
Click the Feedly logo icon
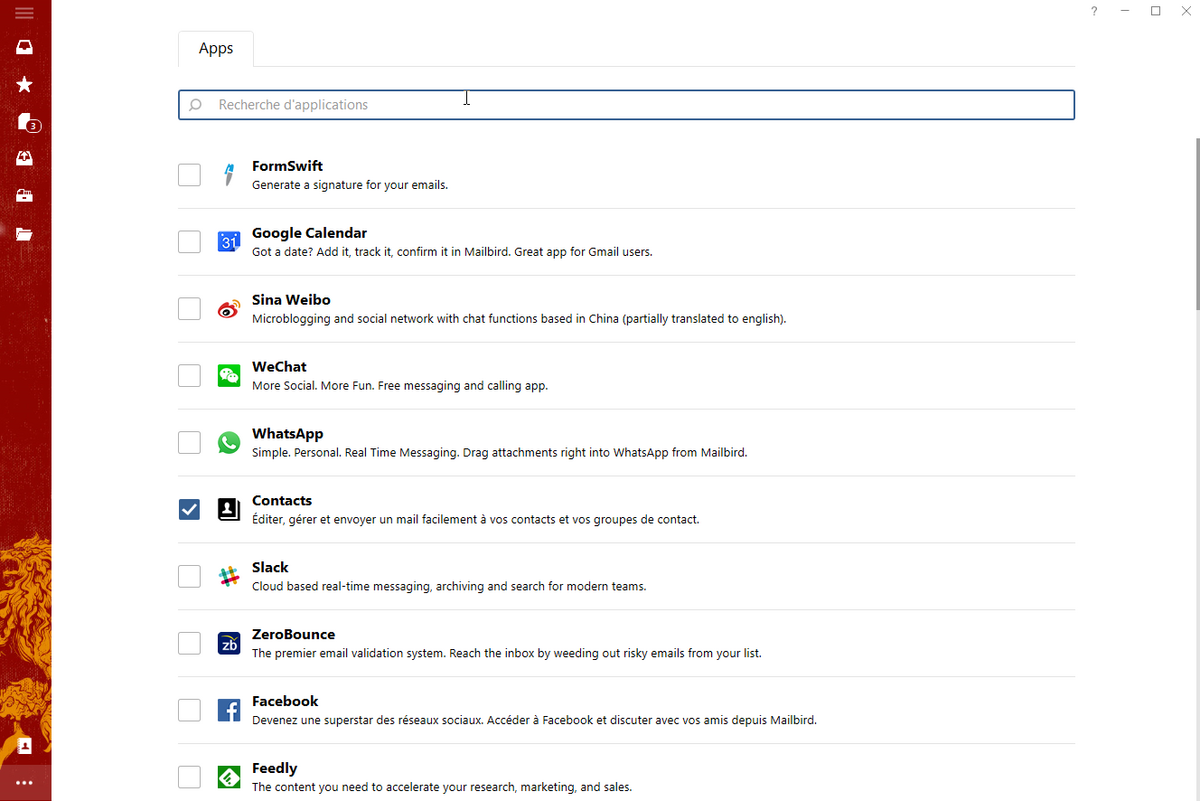coord(229,777)
